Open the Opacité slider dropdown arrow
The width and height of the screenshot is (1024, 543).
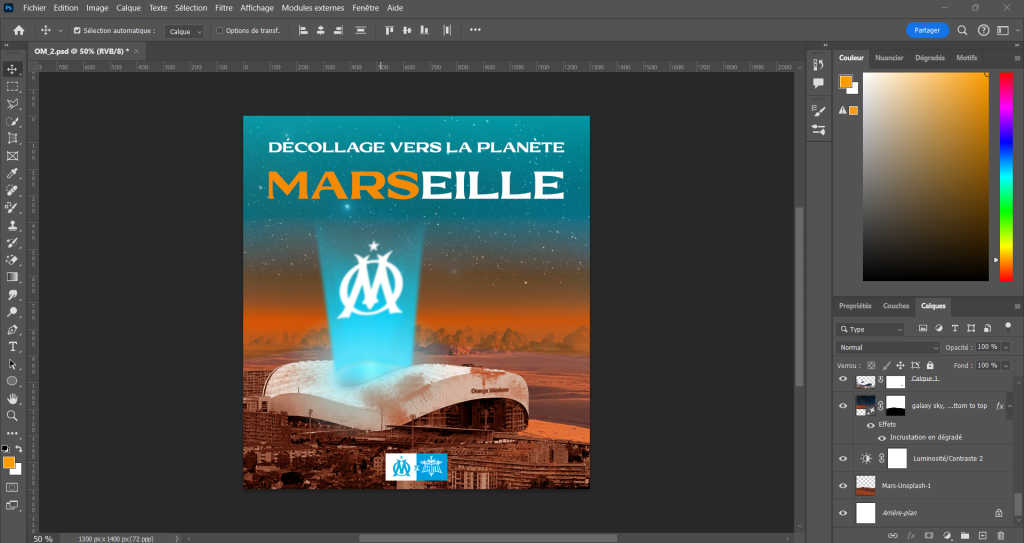click(x=1005, y=348)
